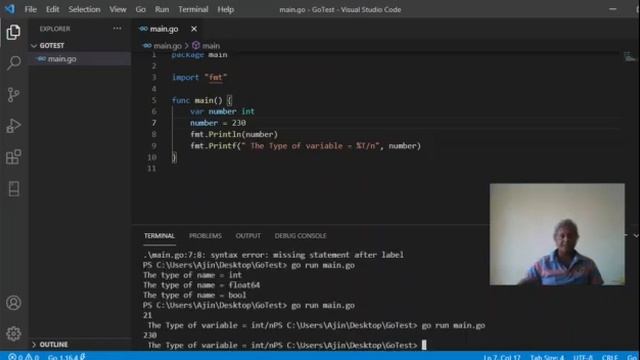
Task: Open the Search view icon
Action: click(13, 63)
